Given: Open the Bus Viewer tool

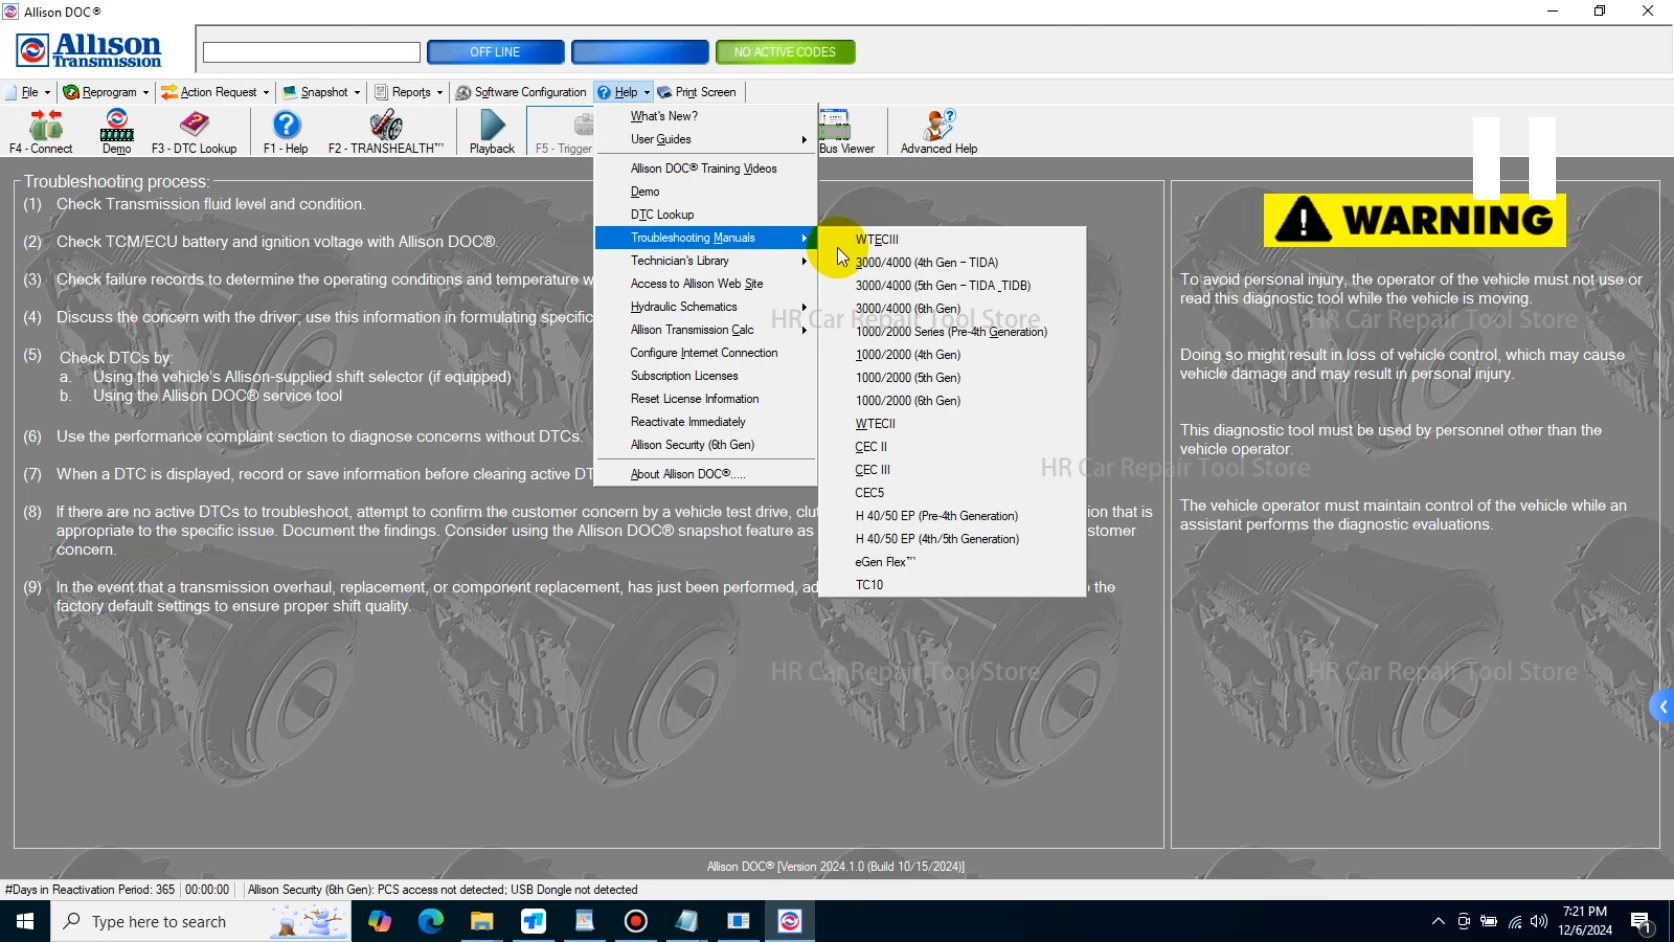Looking at the screenshot, I should pyautogui.click(x=847, y=131).
